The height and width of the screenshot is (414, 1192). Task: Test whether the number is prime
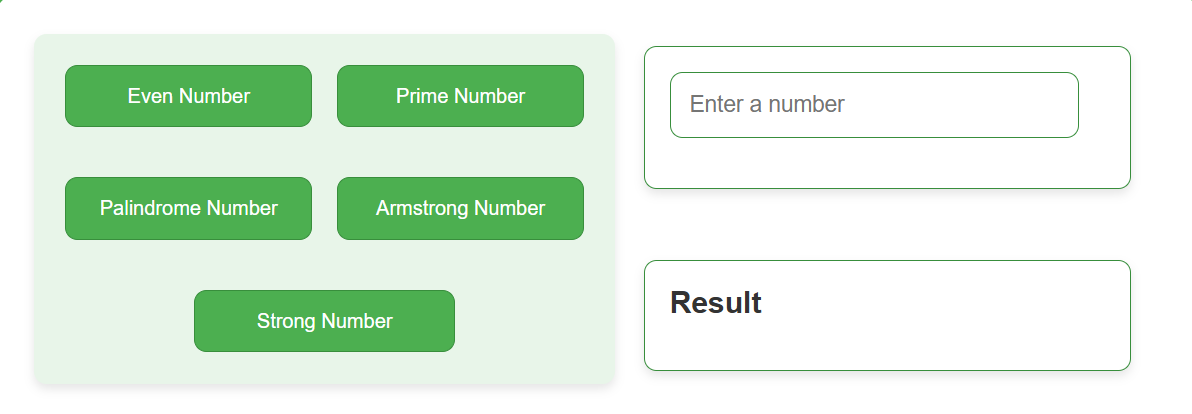coord(461,96)
